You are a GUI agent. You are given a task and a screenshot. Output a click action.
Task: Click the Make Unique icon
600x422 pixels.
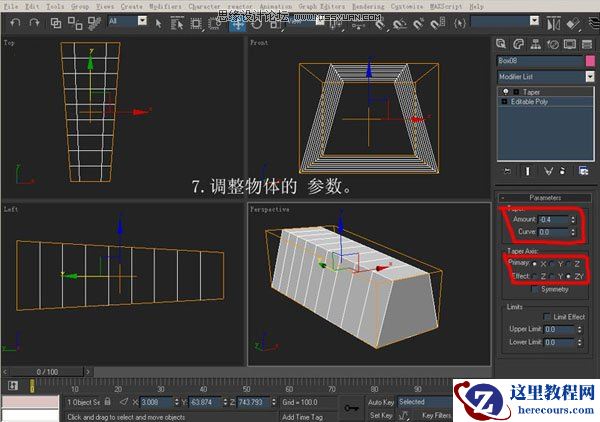coord(548,171)
